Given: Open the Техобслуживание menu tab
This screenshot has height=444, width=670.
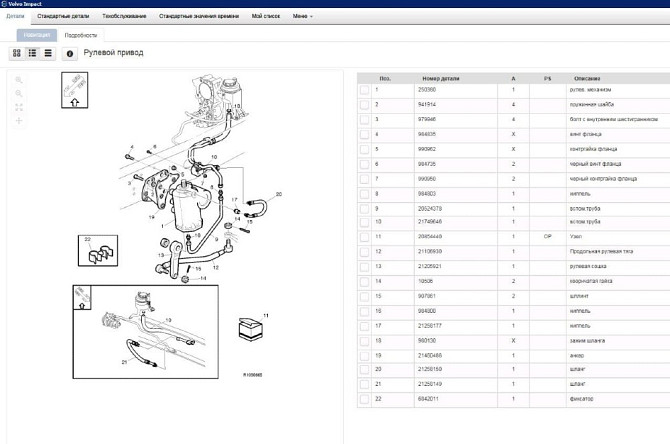Looking at the screenshot, I should coord(124,17).
